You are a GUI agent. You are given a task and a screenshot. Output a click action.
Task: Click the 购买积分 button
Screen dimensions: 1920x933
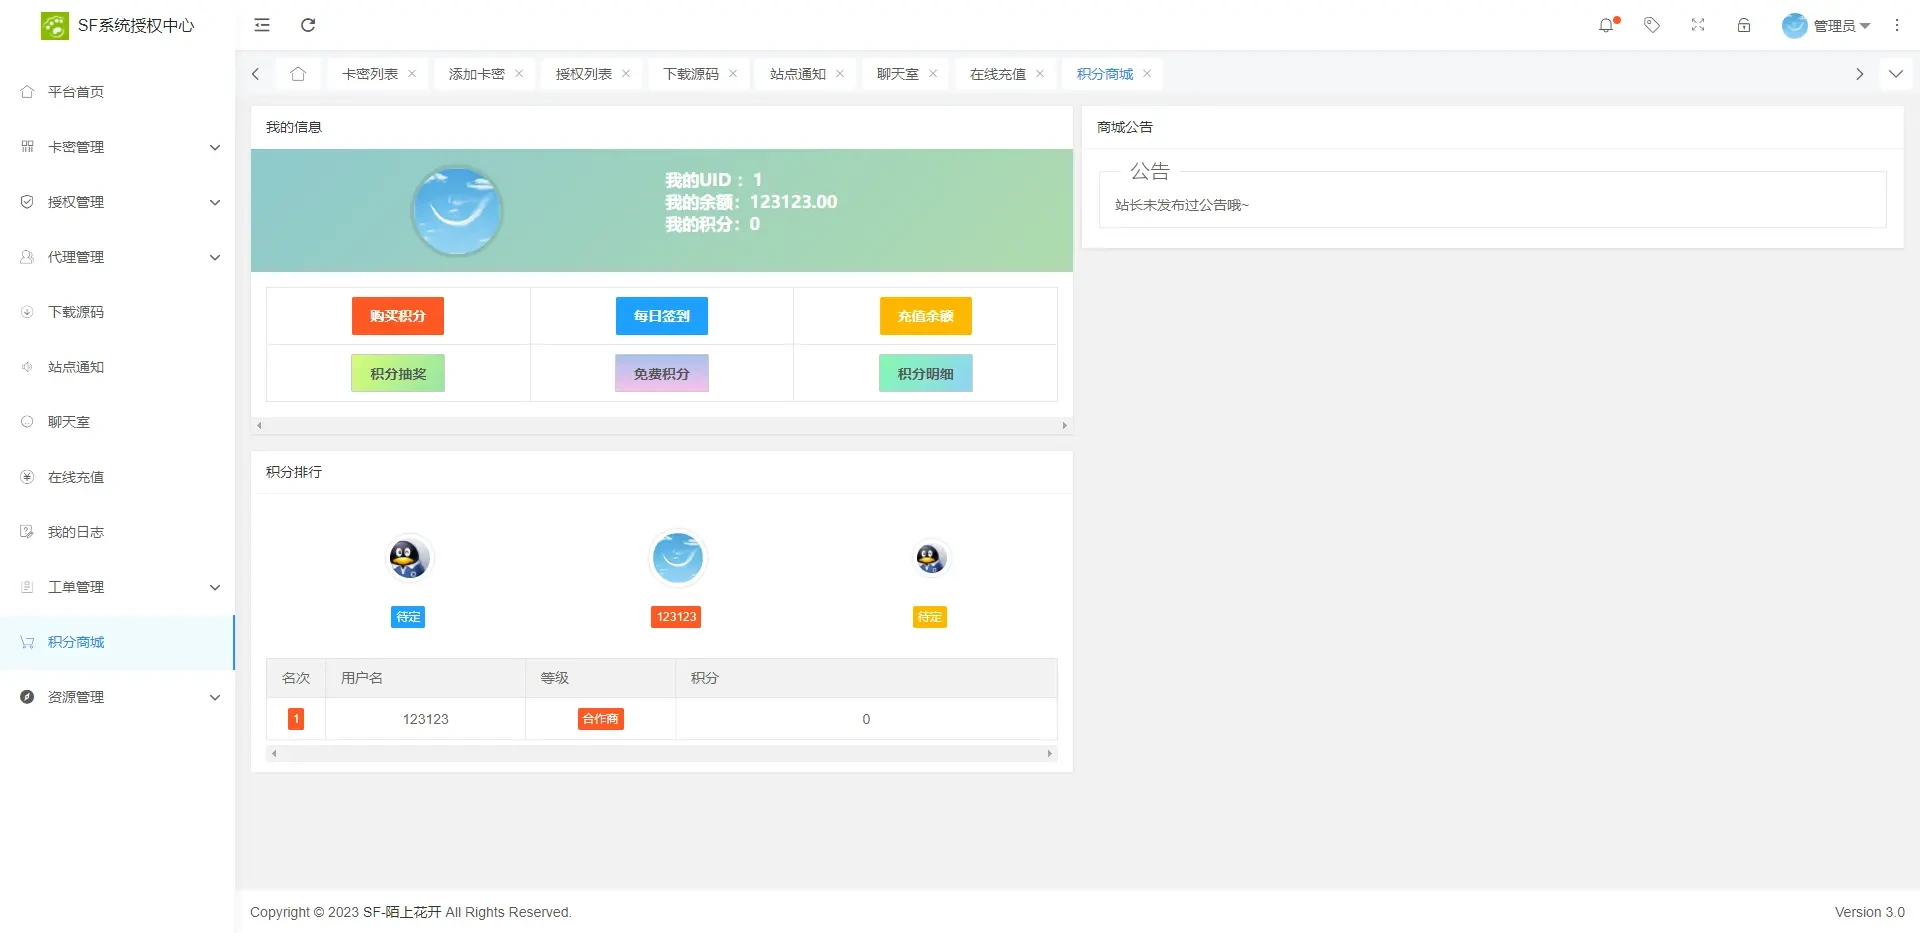[397, 316]
